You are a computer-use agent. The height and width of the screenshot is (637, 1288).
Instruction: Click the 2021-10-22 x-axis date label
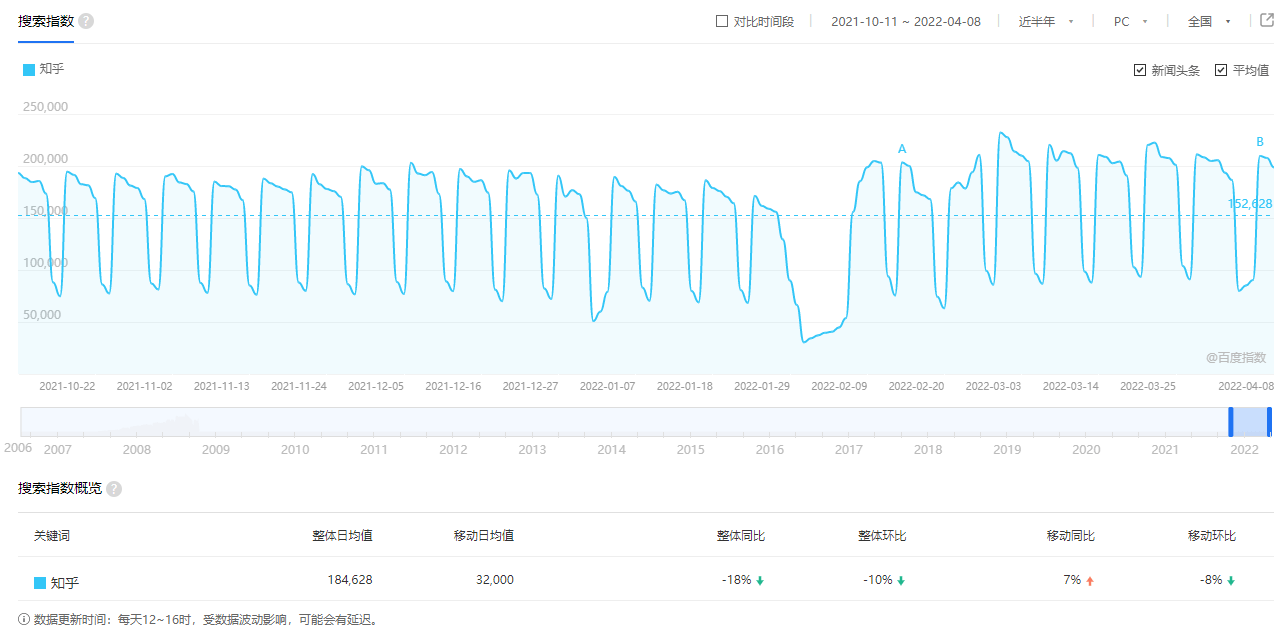pyautogui.click(x=67, y=386)
